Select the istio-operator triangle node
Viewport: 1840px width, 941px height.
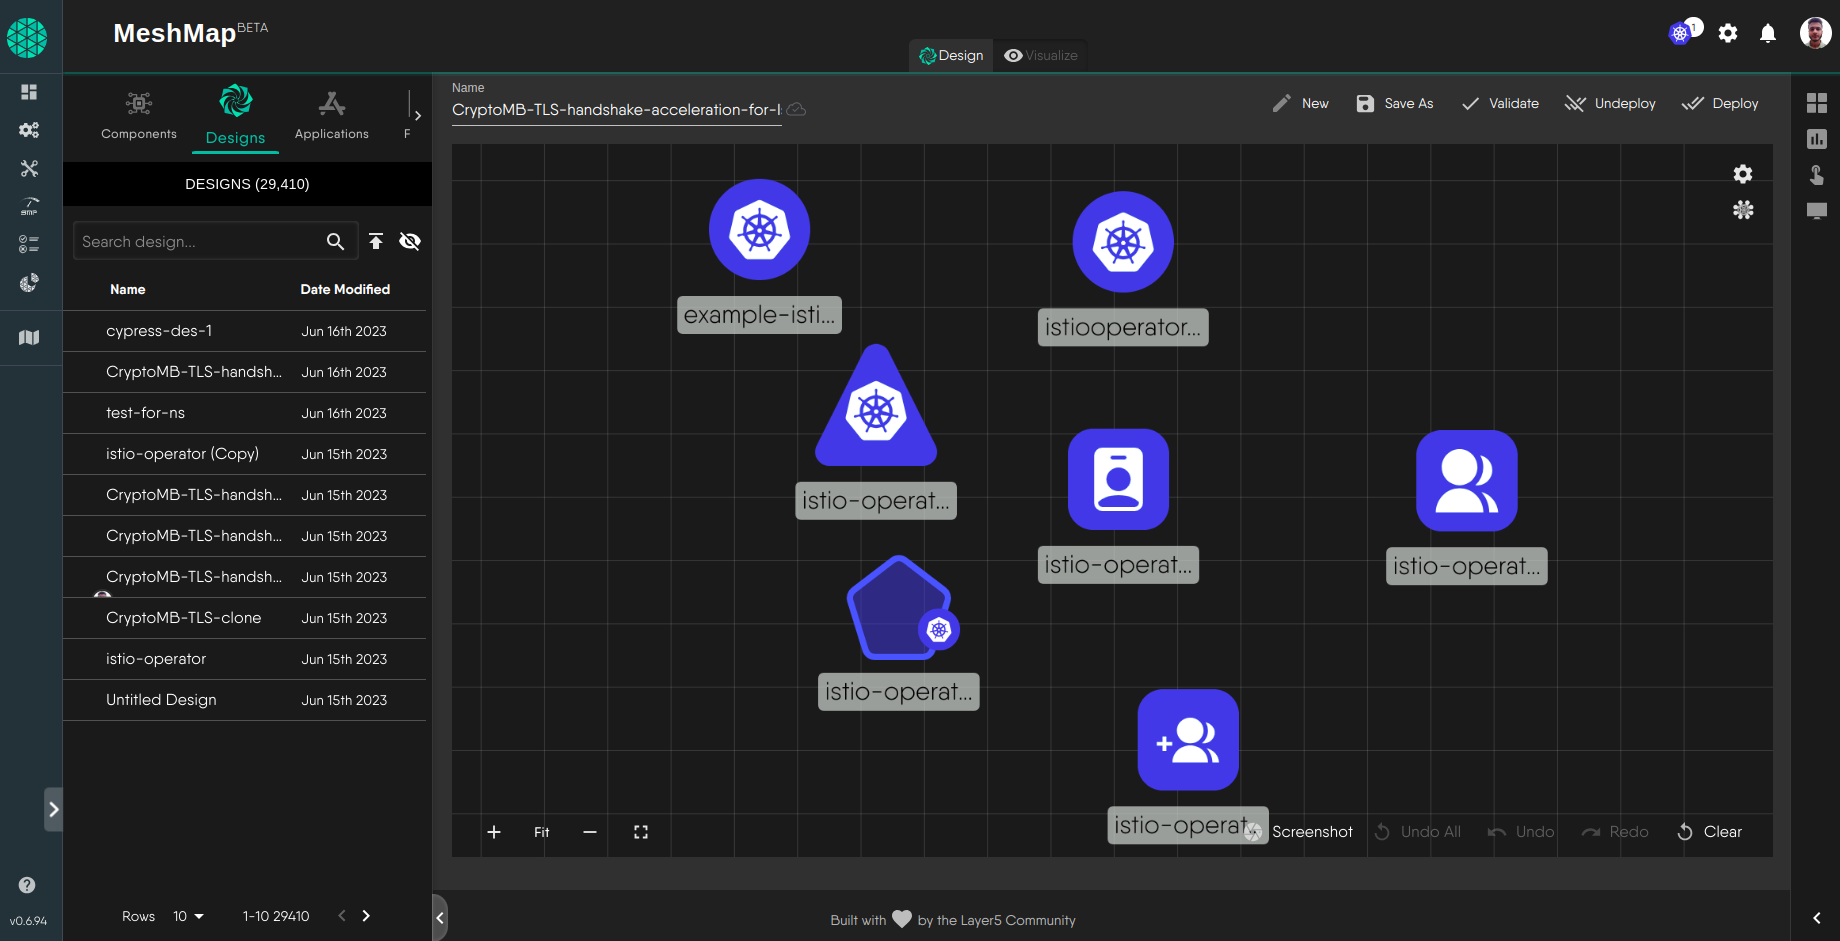pos(876,410)
